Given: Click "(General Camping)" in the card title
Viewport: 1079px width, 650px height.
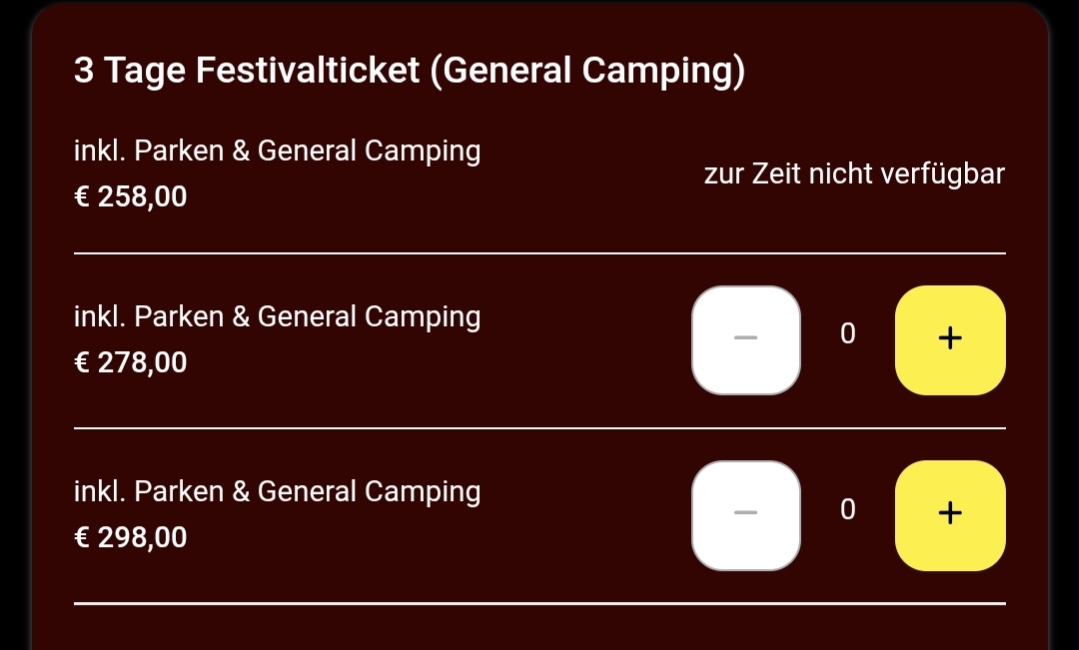Looking at the screenshot, I should point(587,72).
